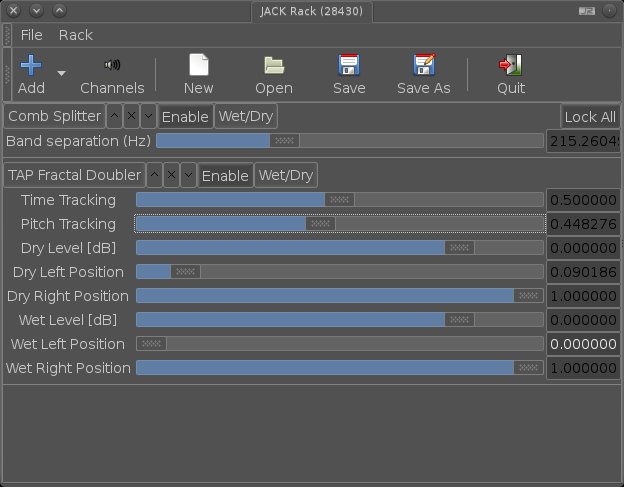Toggle Wet/Dry on Comb Splitter
Viewport: 624px width, 487px height.
coord(246,116)
